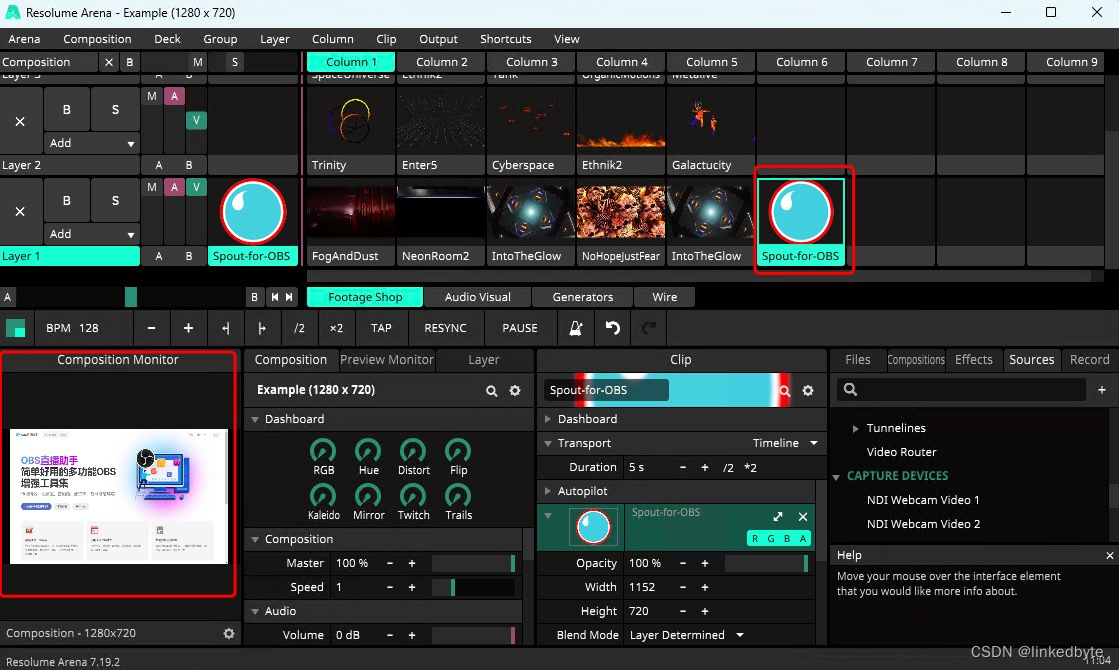Expand the Spout-for-OBS source to fullscreen arrows
The width and height of the screenshot is (1119, 670).
pyautogui.click(x=778, y=517)
